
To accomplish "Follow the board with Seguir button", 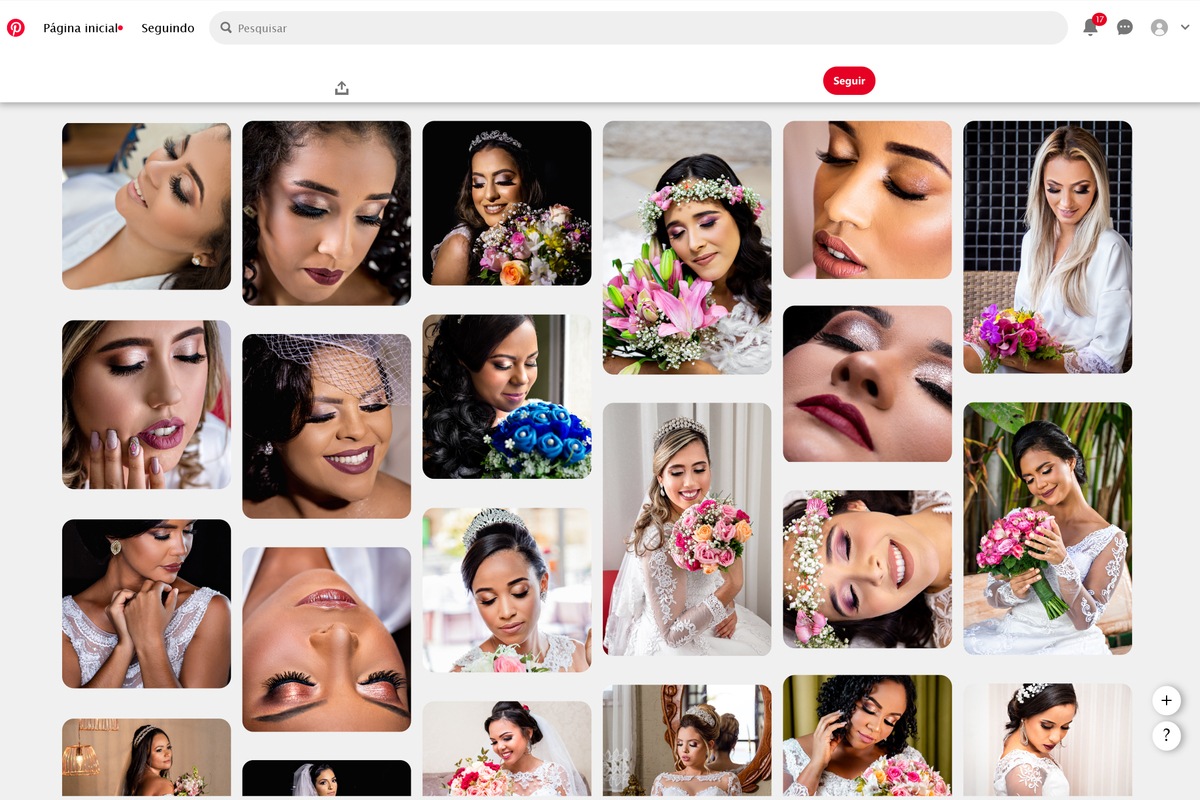I will [849, 81].
